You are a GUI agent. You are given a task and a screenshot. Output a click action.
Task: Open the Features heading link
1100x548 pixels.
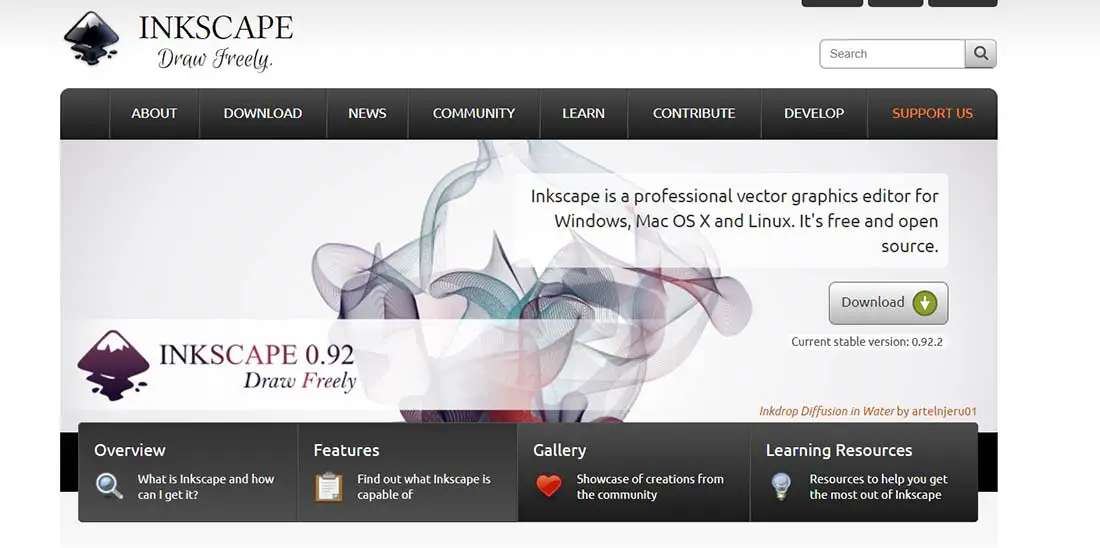347,450
